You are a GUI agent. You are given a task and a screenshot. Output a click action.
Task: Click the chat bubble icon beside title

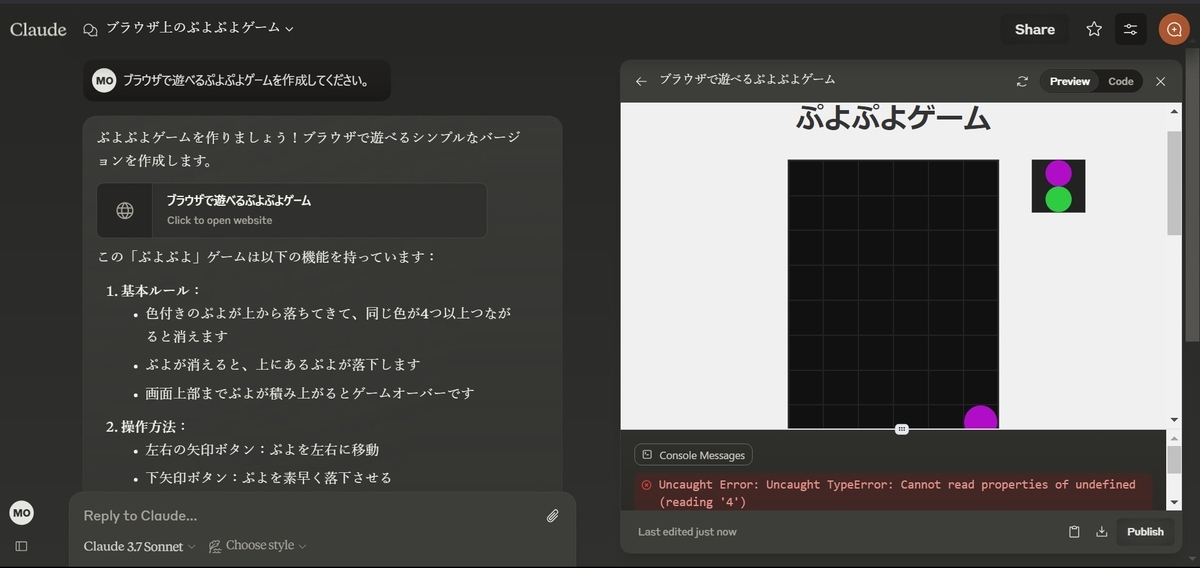[x=91, y=29]
